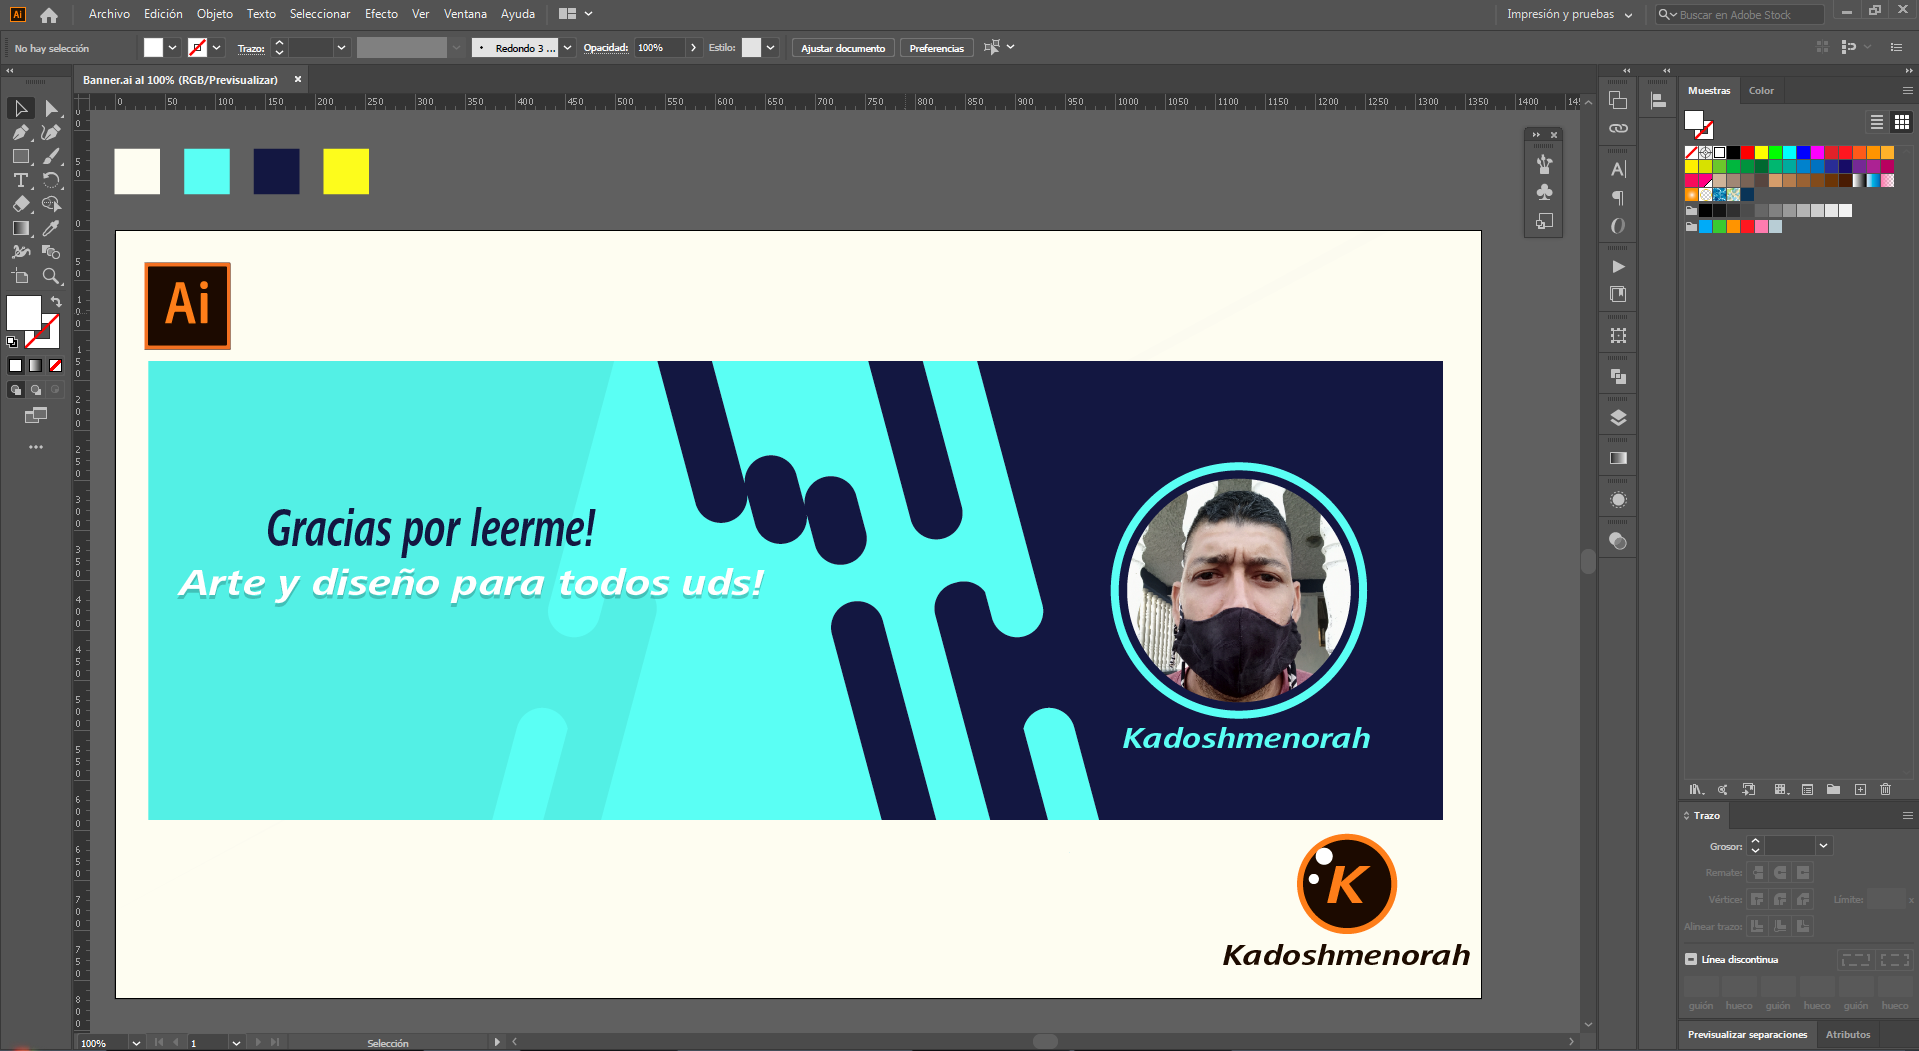The width and height of the screenshot is (1919, 1051).
Task: Set fill mode to gradient
Action: pyautogui.click(x=35, y=366)
